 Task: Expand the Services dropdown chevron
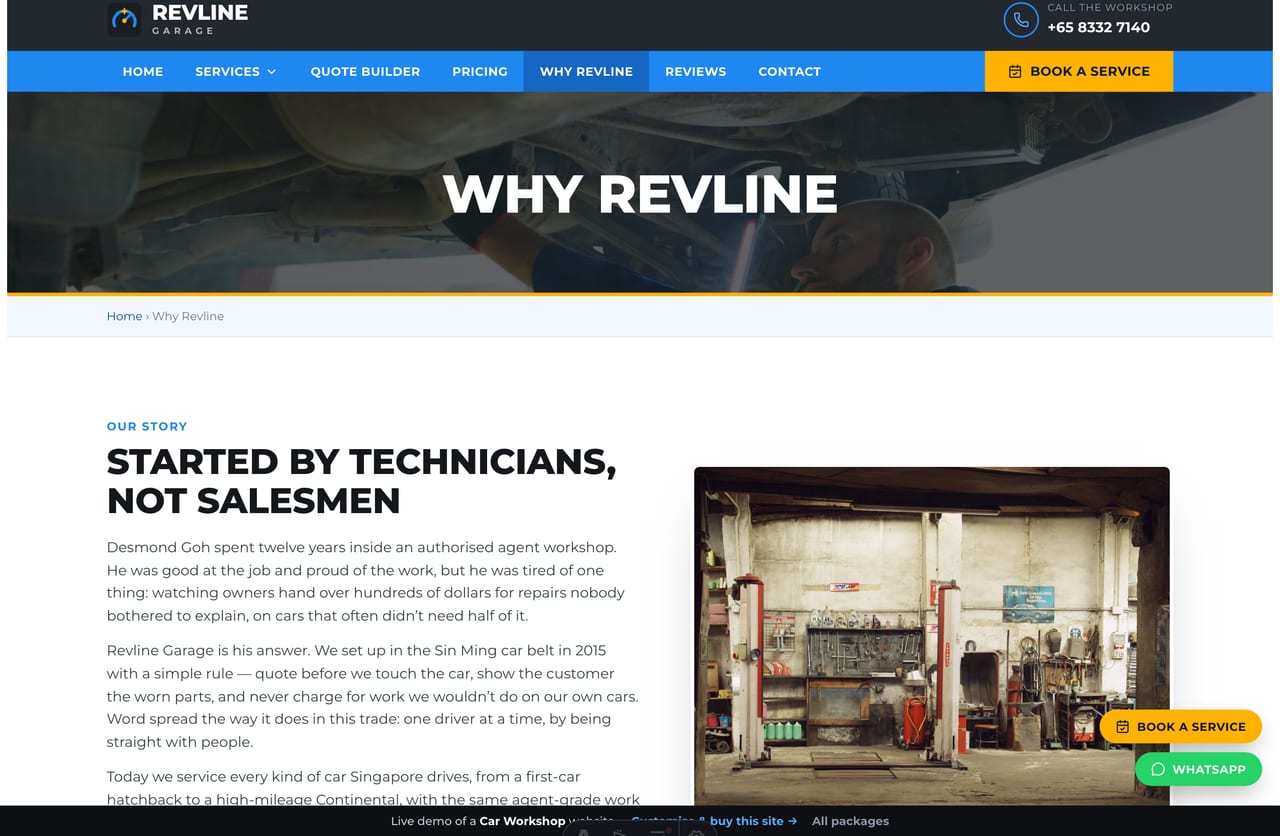coord(271,72)
